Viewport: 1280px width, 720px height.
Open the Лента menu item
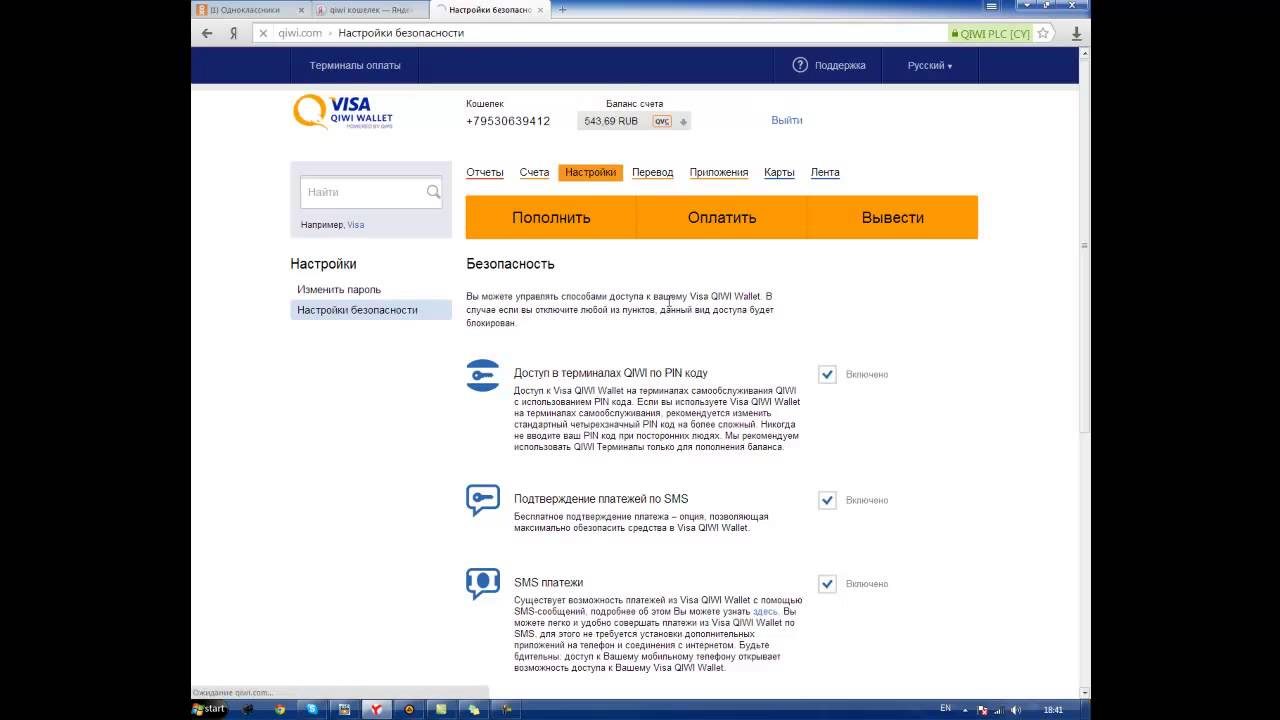825,172
